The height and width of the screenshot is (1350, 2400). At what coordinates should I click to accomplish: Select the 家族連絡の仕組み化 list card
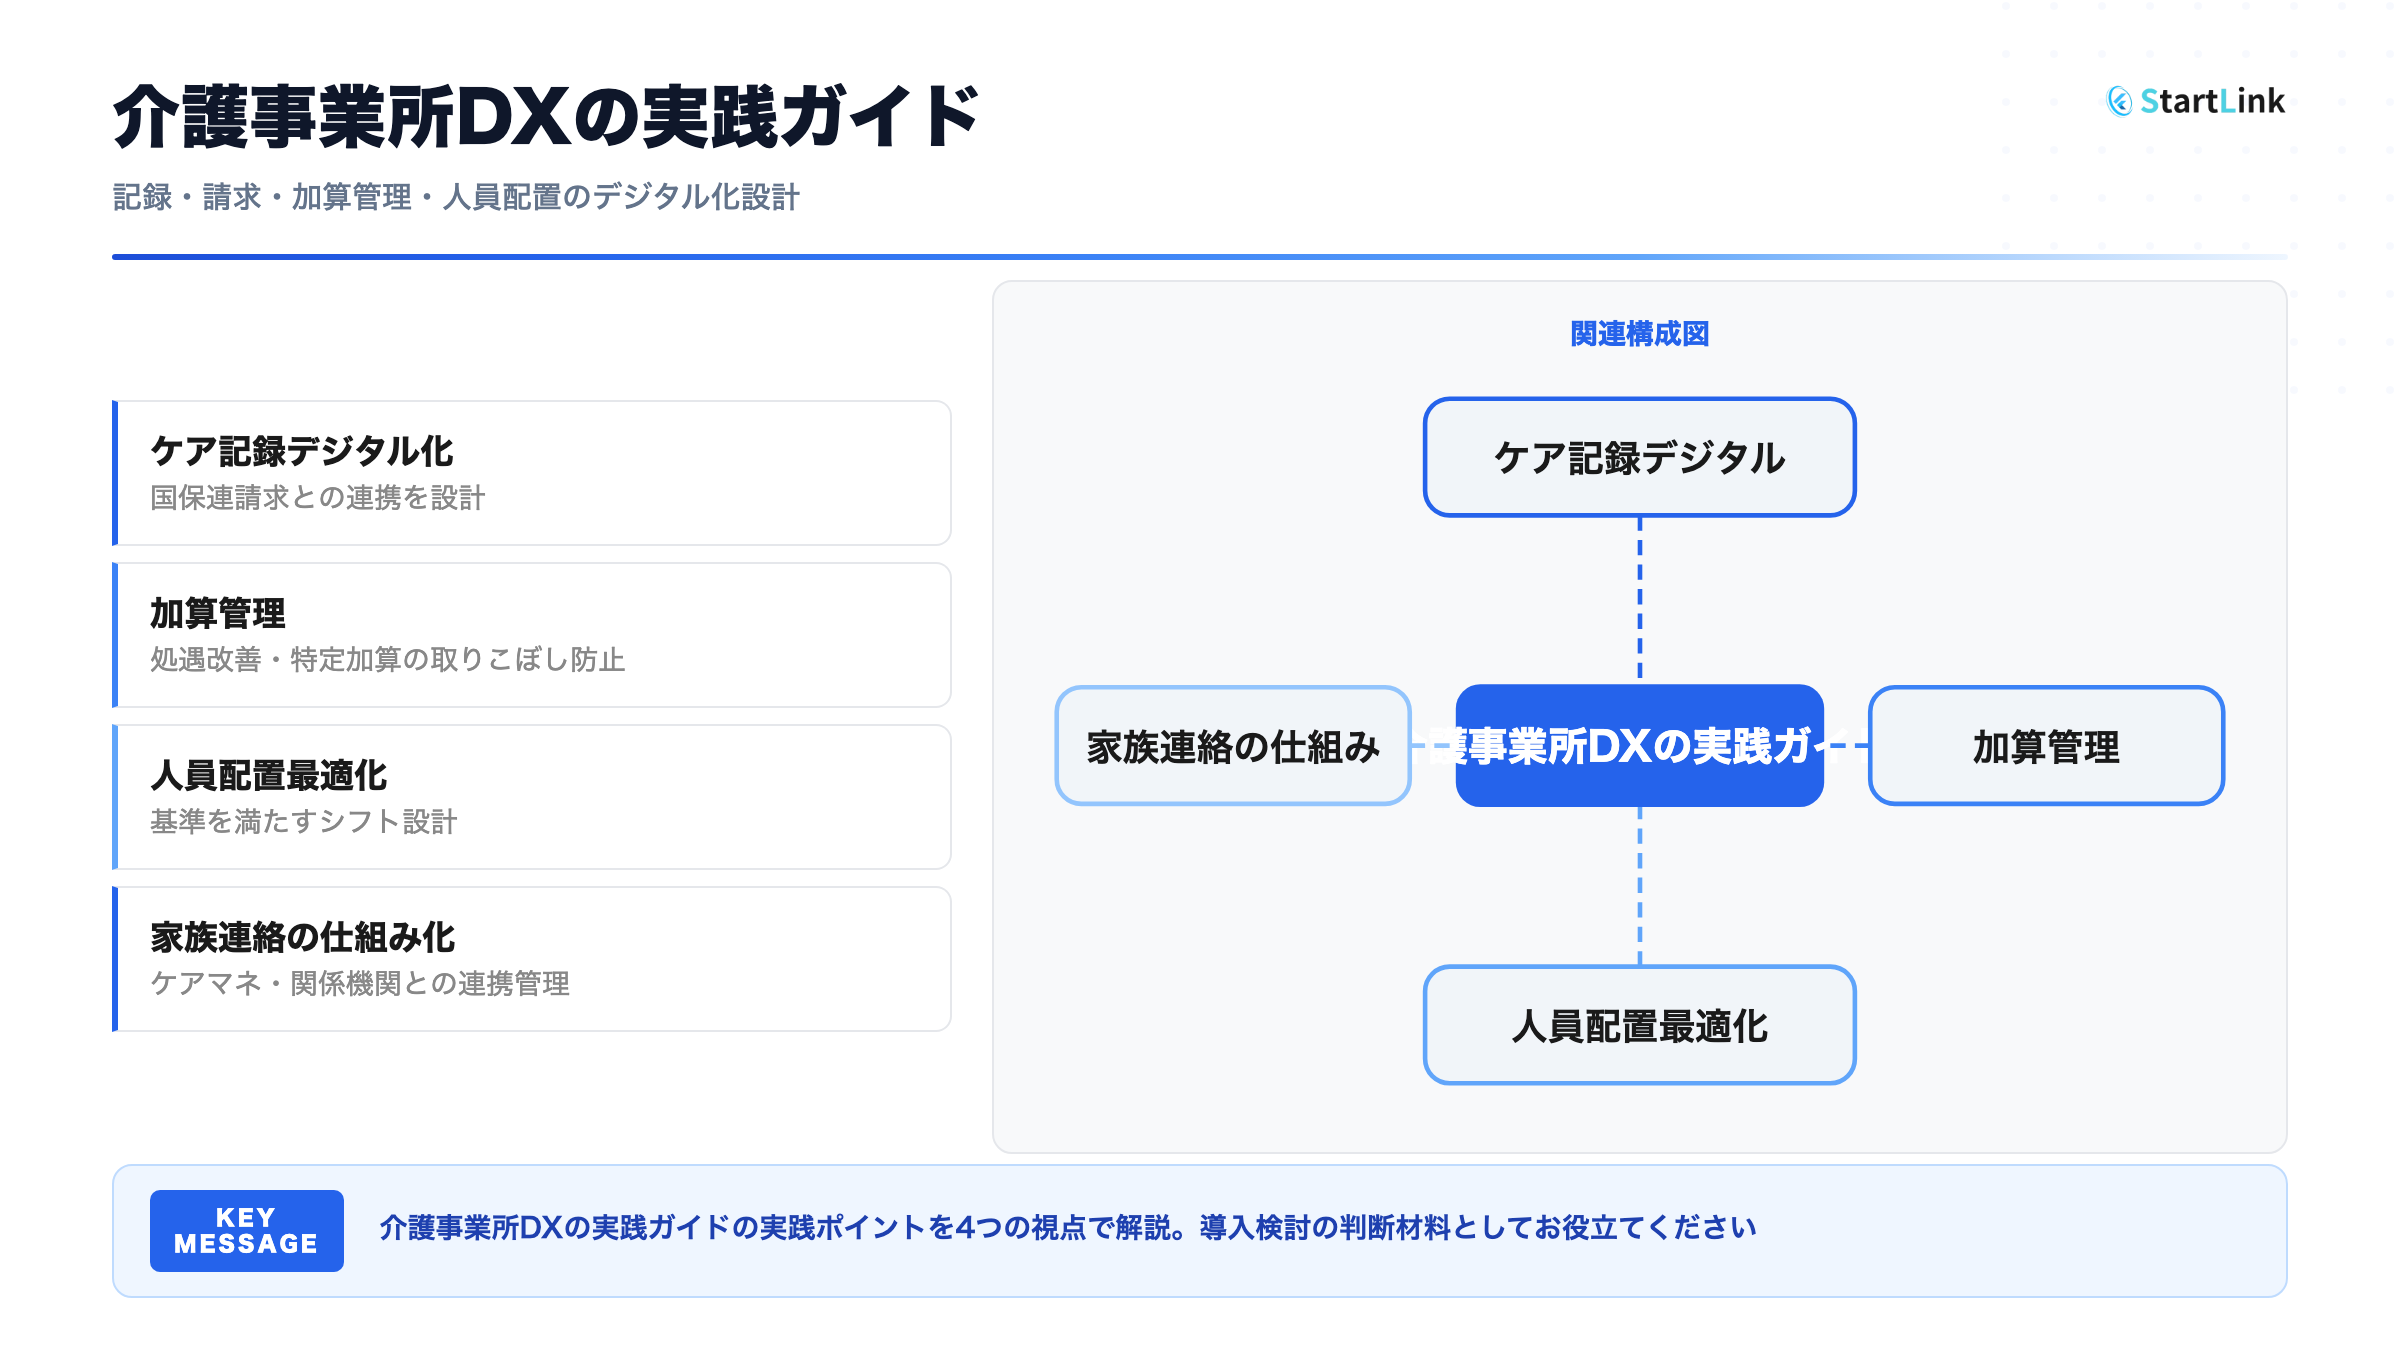point(532,959)
